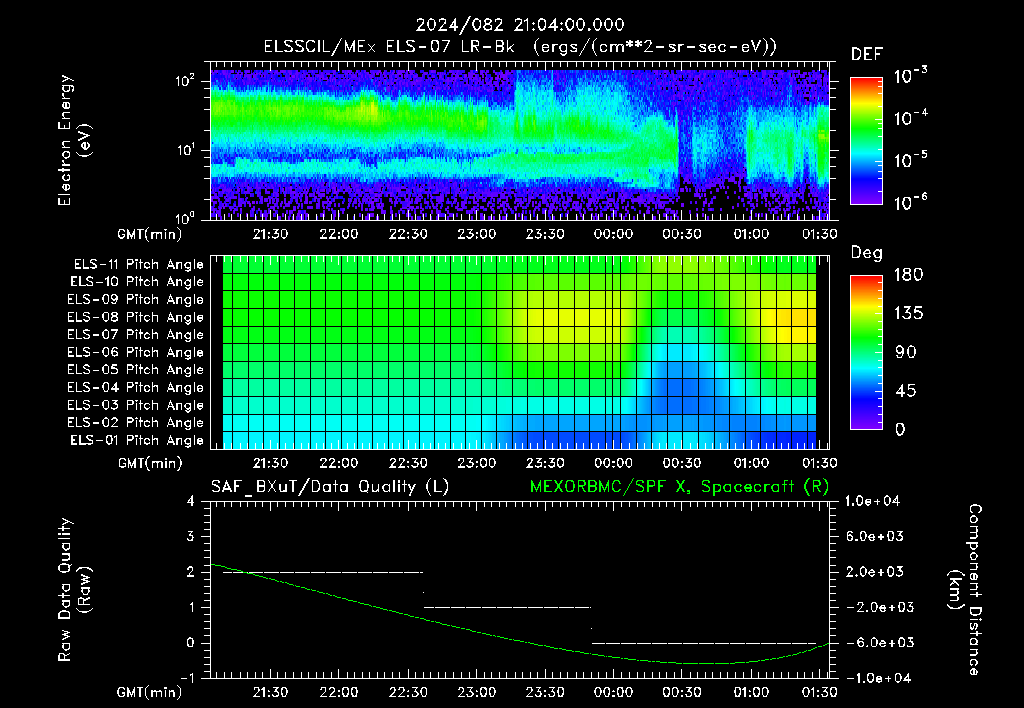Click the DEF color scale bar
The image size is (1024, 708).
(x=866, y=140)
